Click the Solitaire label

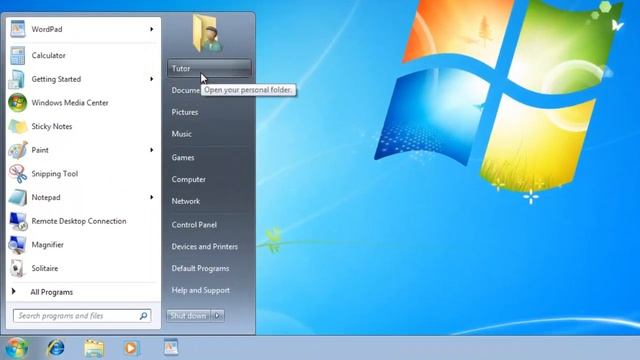[45, 268]
